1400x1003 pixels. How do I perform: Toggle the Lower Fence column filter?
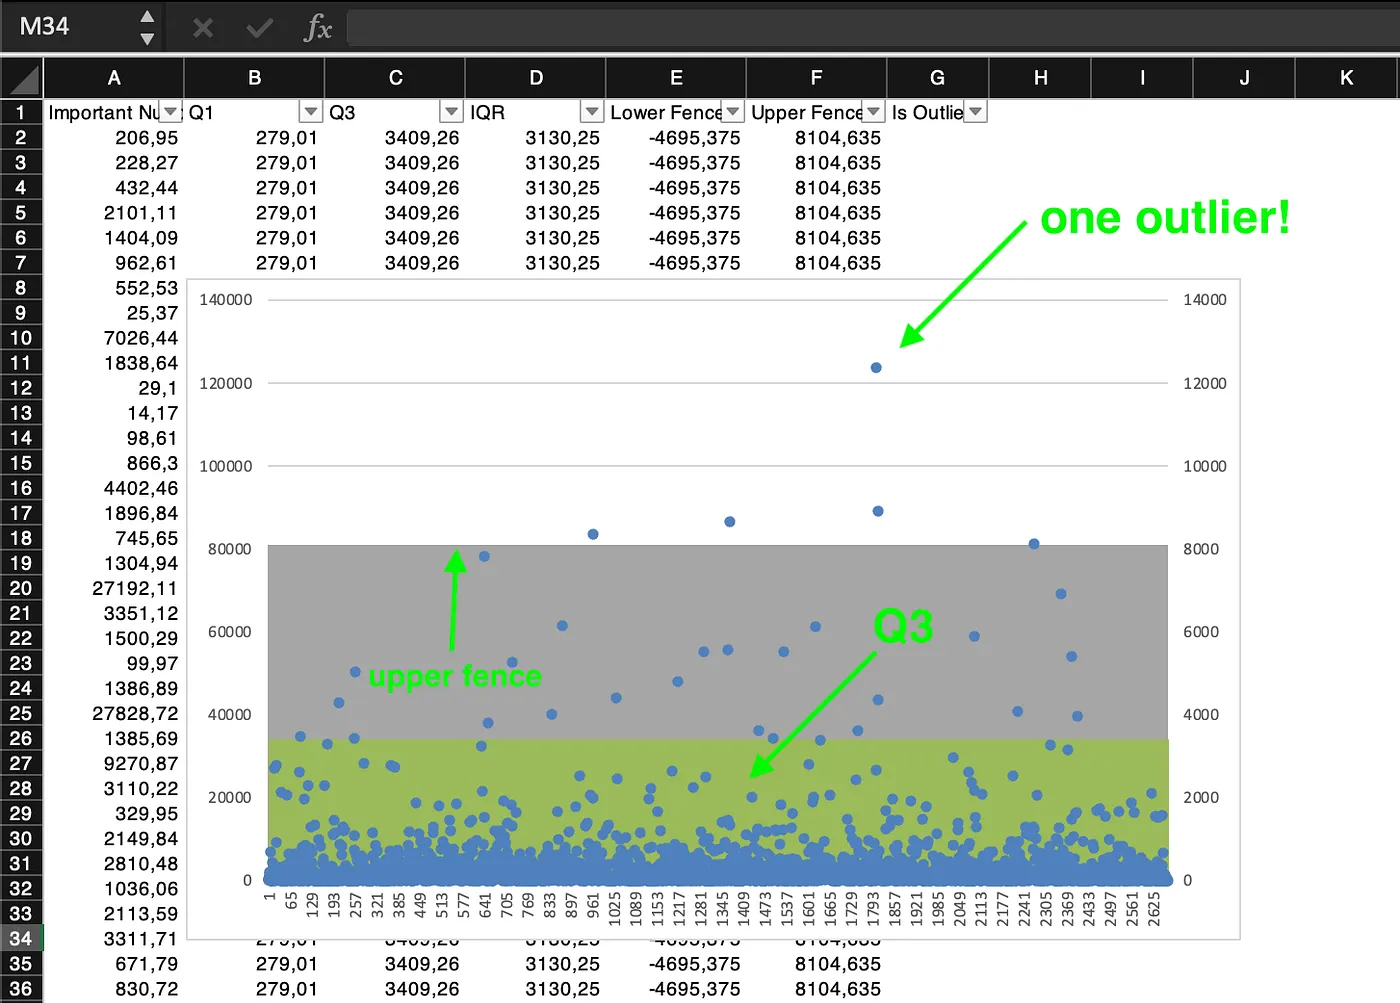click(733, 112)
